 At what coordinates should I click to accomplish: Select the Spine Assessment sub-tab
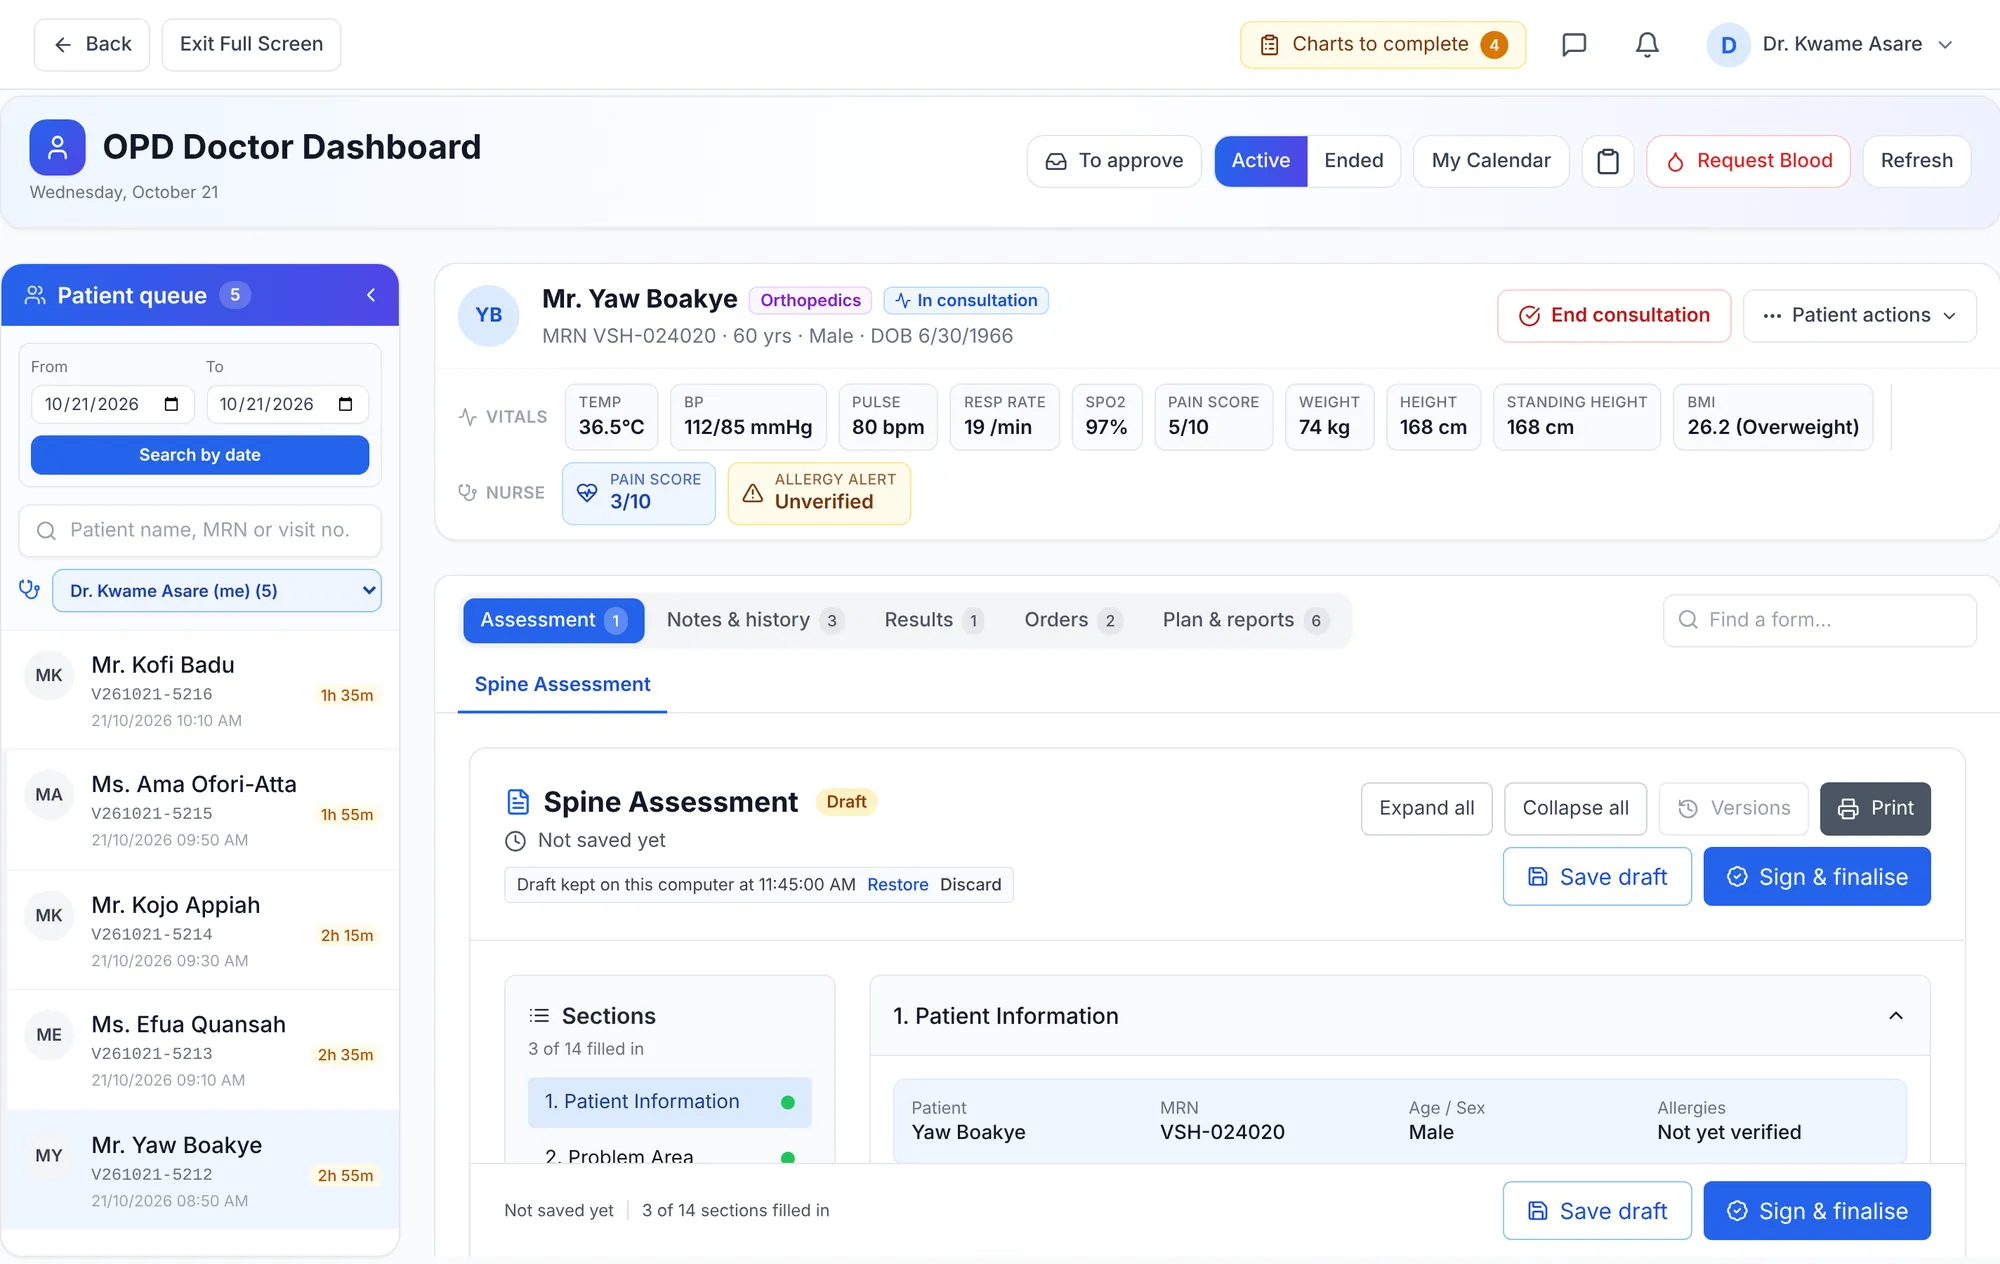(x=562, y=685)
